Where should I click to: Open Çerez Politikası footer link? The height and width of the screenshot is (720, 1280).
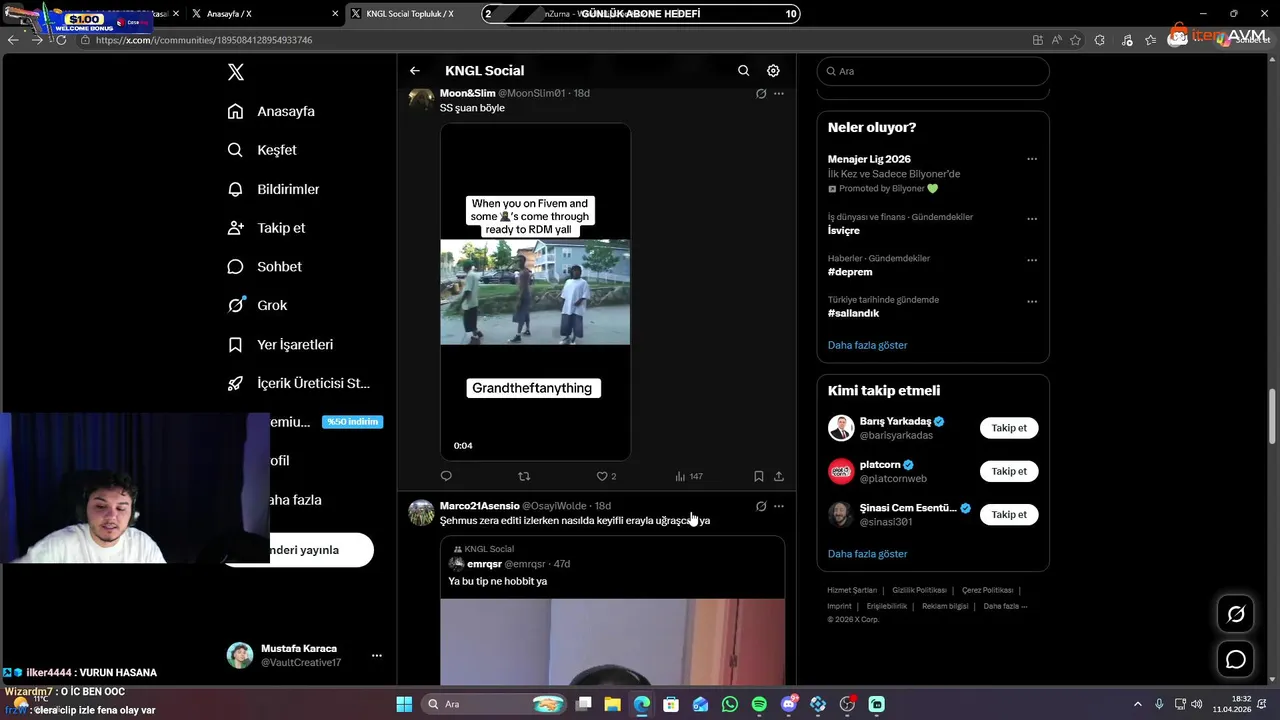pyautogui.click(x=987, y=590)
